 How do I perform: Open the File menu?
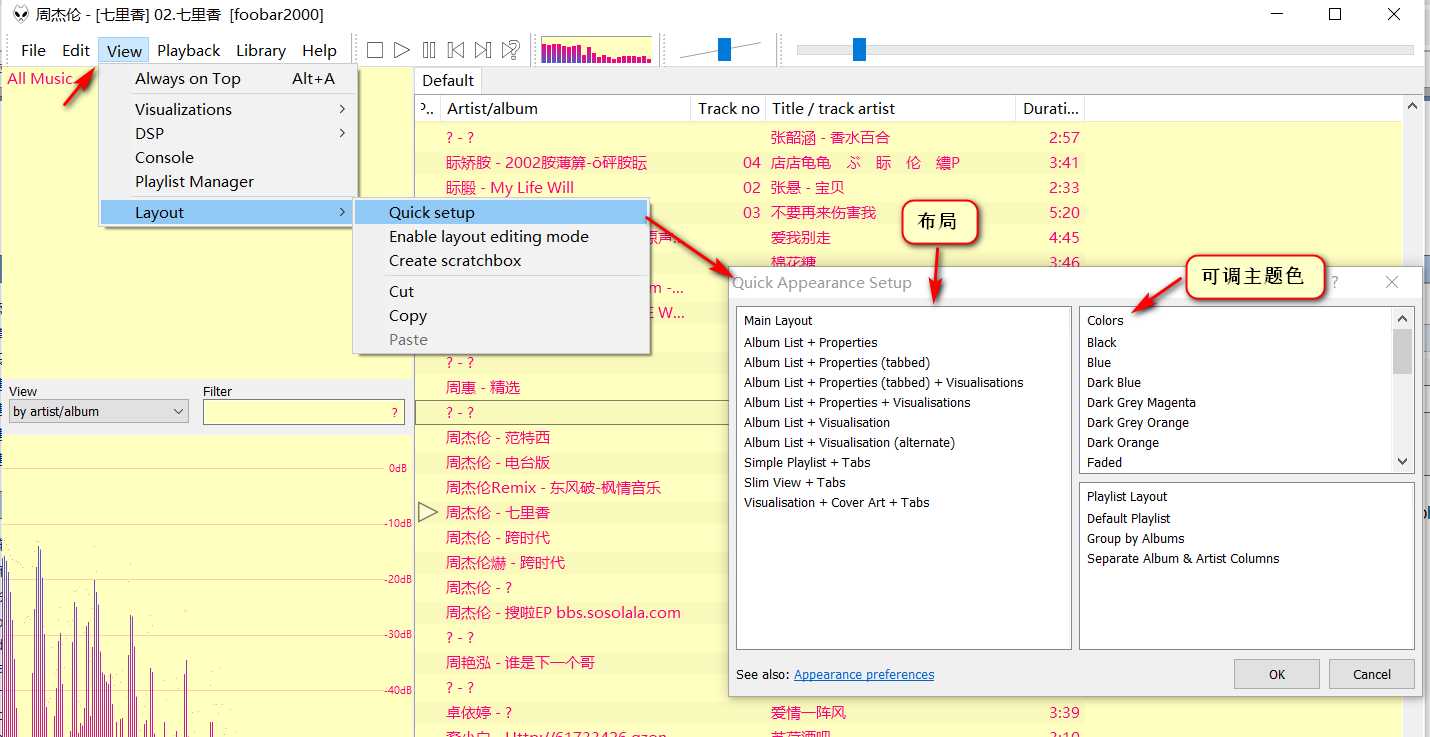(33, 50)
